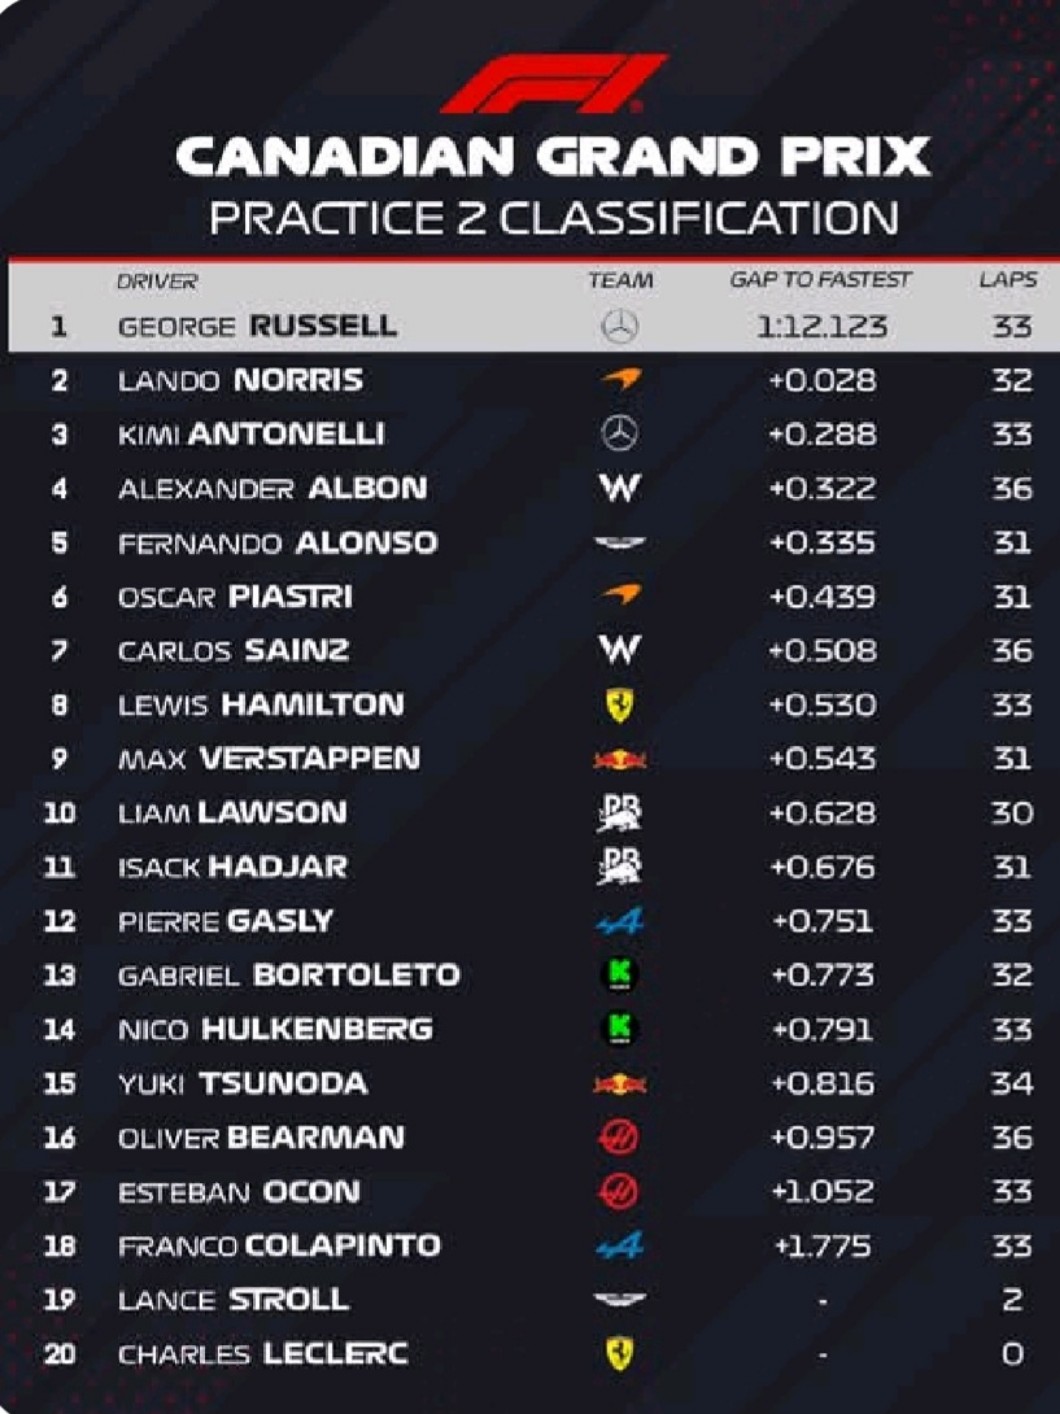Select driver name George Russell

pyautogui.click(x=257, y=326)
